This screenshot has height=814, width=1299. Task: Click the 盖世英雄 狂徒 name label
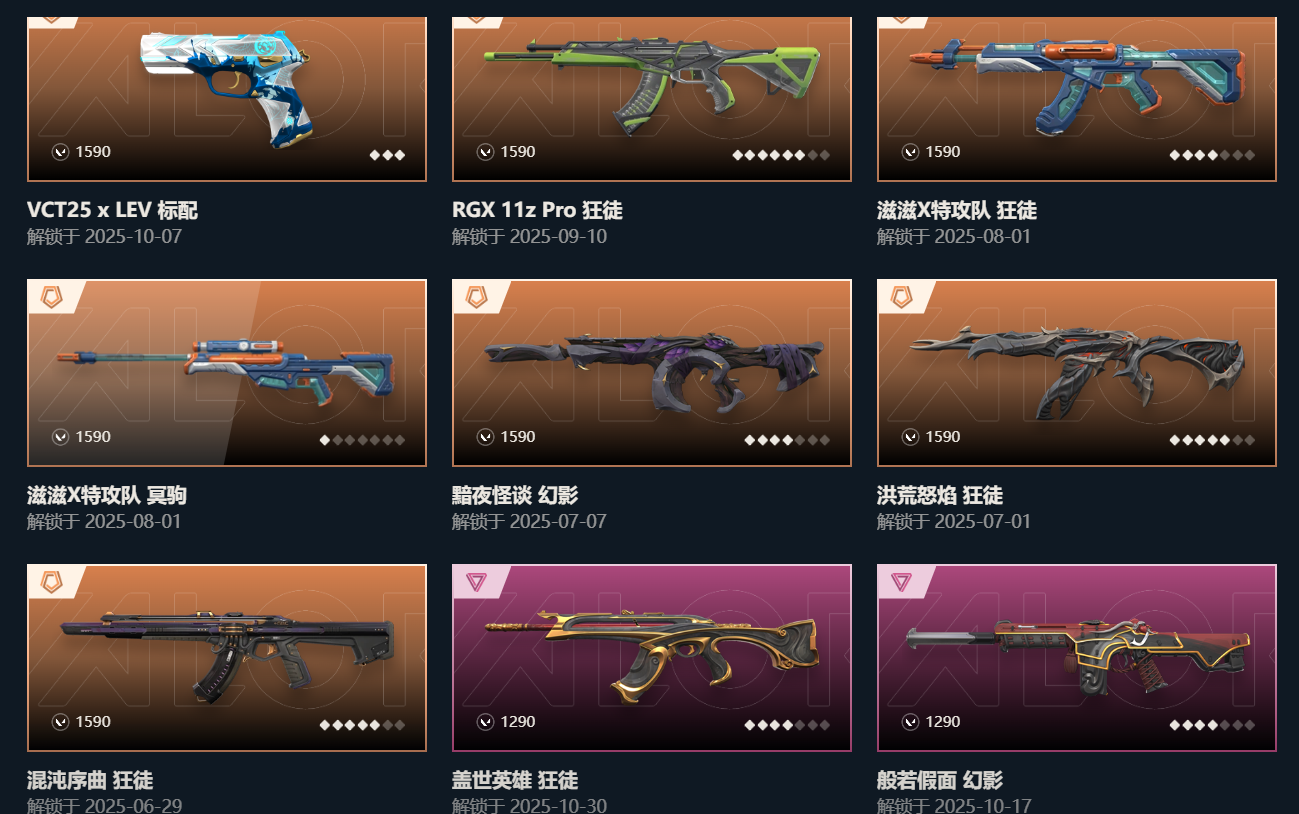[x=515, y=780]
